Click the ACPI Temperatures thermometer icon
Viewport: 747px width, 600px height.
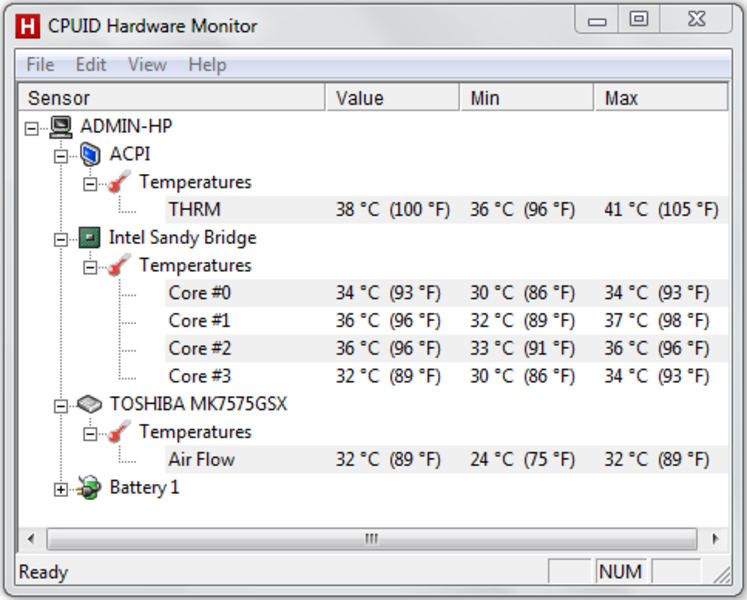pos(119,182)
